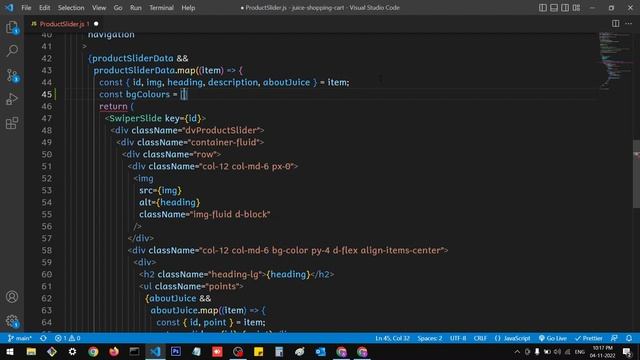Image resolution: width=640 pixels, height=360 pixels.
Task: Open Problems from errors and warnings indicator
Action: click(x=68, y=338)
